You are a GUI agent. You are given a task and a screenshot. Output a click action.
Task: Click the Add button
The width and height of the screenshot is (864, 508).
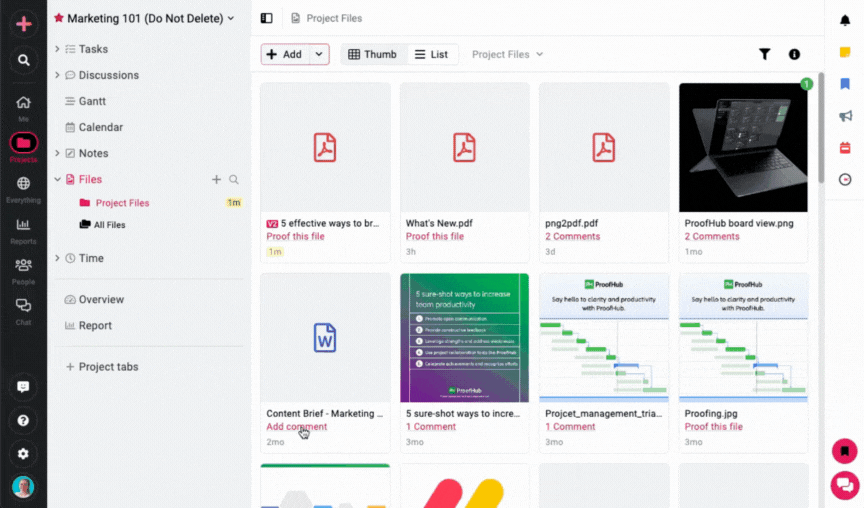(285, 54)
